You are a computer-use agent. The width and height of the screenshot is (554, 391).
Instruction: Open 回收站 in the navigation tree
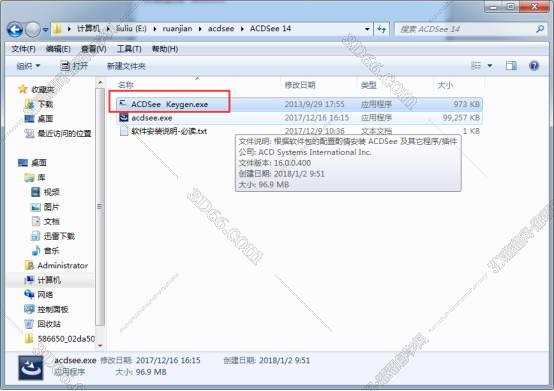coord(49,324)
